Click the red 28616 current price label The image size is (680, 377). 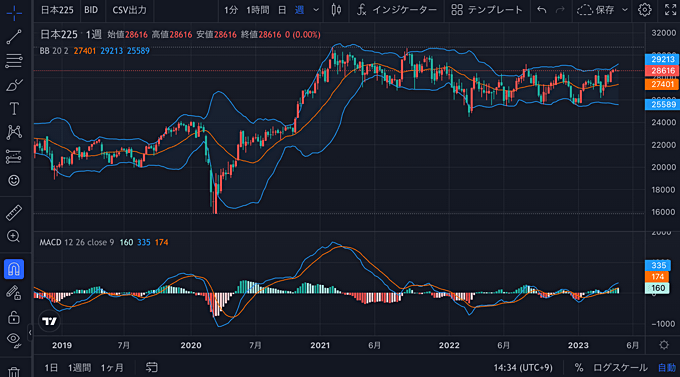(x=662, y=71)
